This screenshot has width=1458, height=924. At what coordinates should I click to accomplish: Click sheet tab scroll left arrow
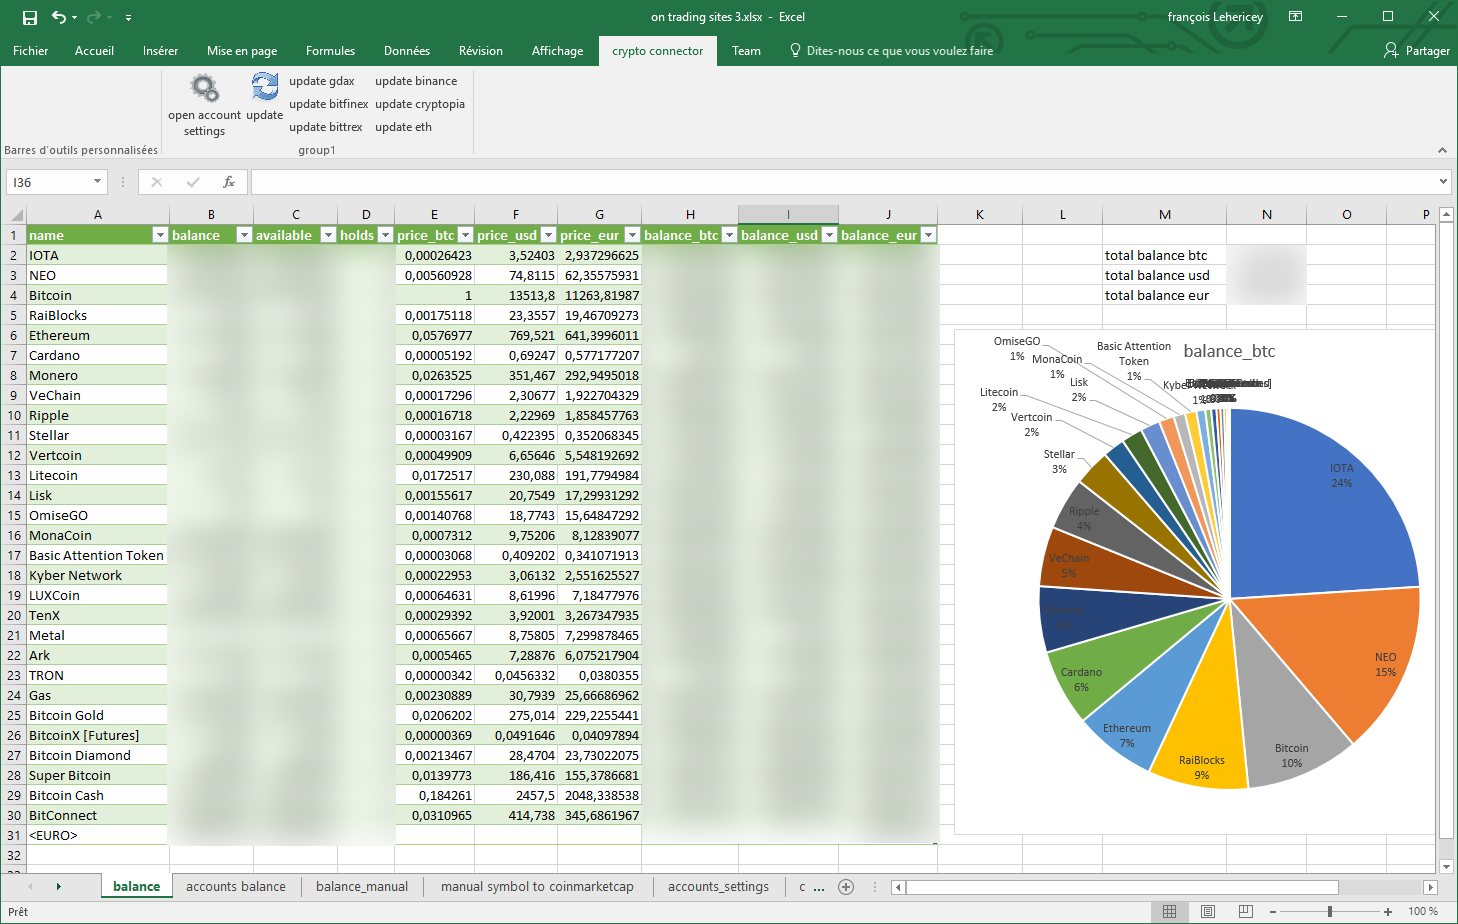click(x=30, y=887)
